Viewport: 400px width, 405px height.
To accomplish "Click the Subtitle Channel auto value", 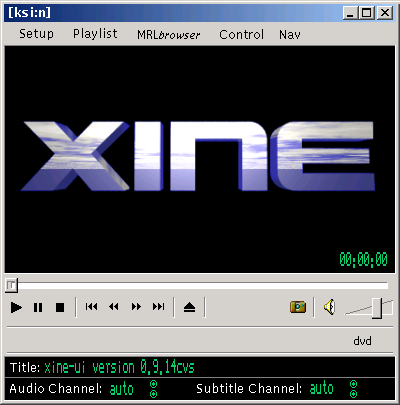I will 322,388.
